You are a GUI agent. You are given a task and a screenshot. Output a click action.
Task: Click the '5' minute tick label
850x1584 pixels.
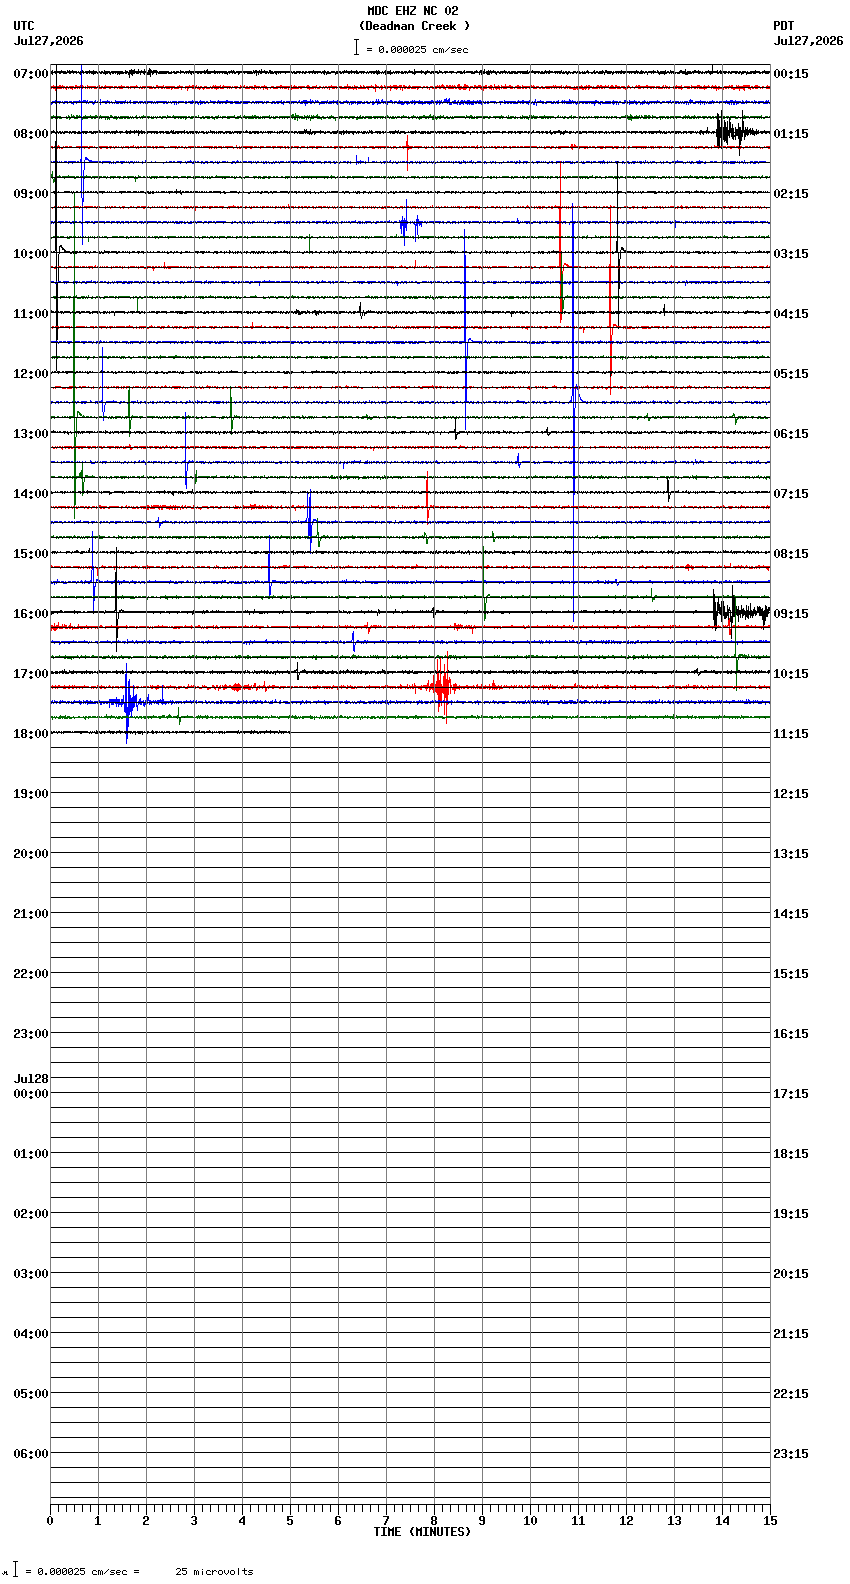click(x=290, y=1521)
